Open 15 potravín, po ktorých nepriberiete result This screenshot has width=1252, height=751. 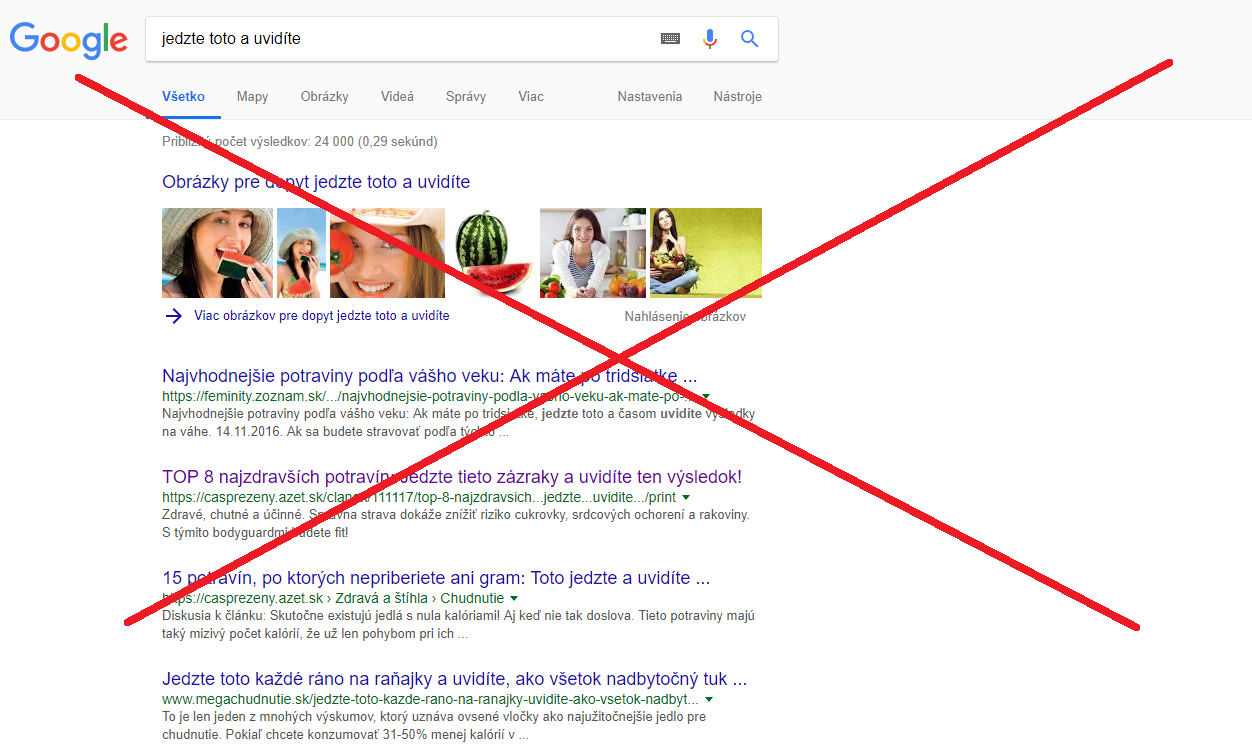point(436,578)
